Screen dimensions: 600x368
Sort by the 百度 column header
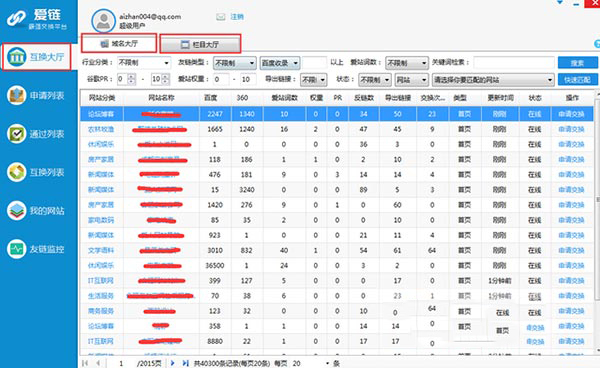tap(210, 98)
